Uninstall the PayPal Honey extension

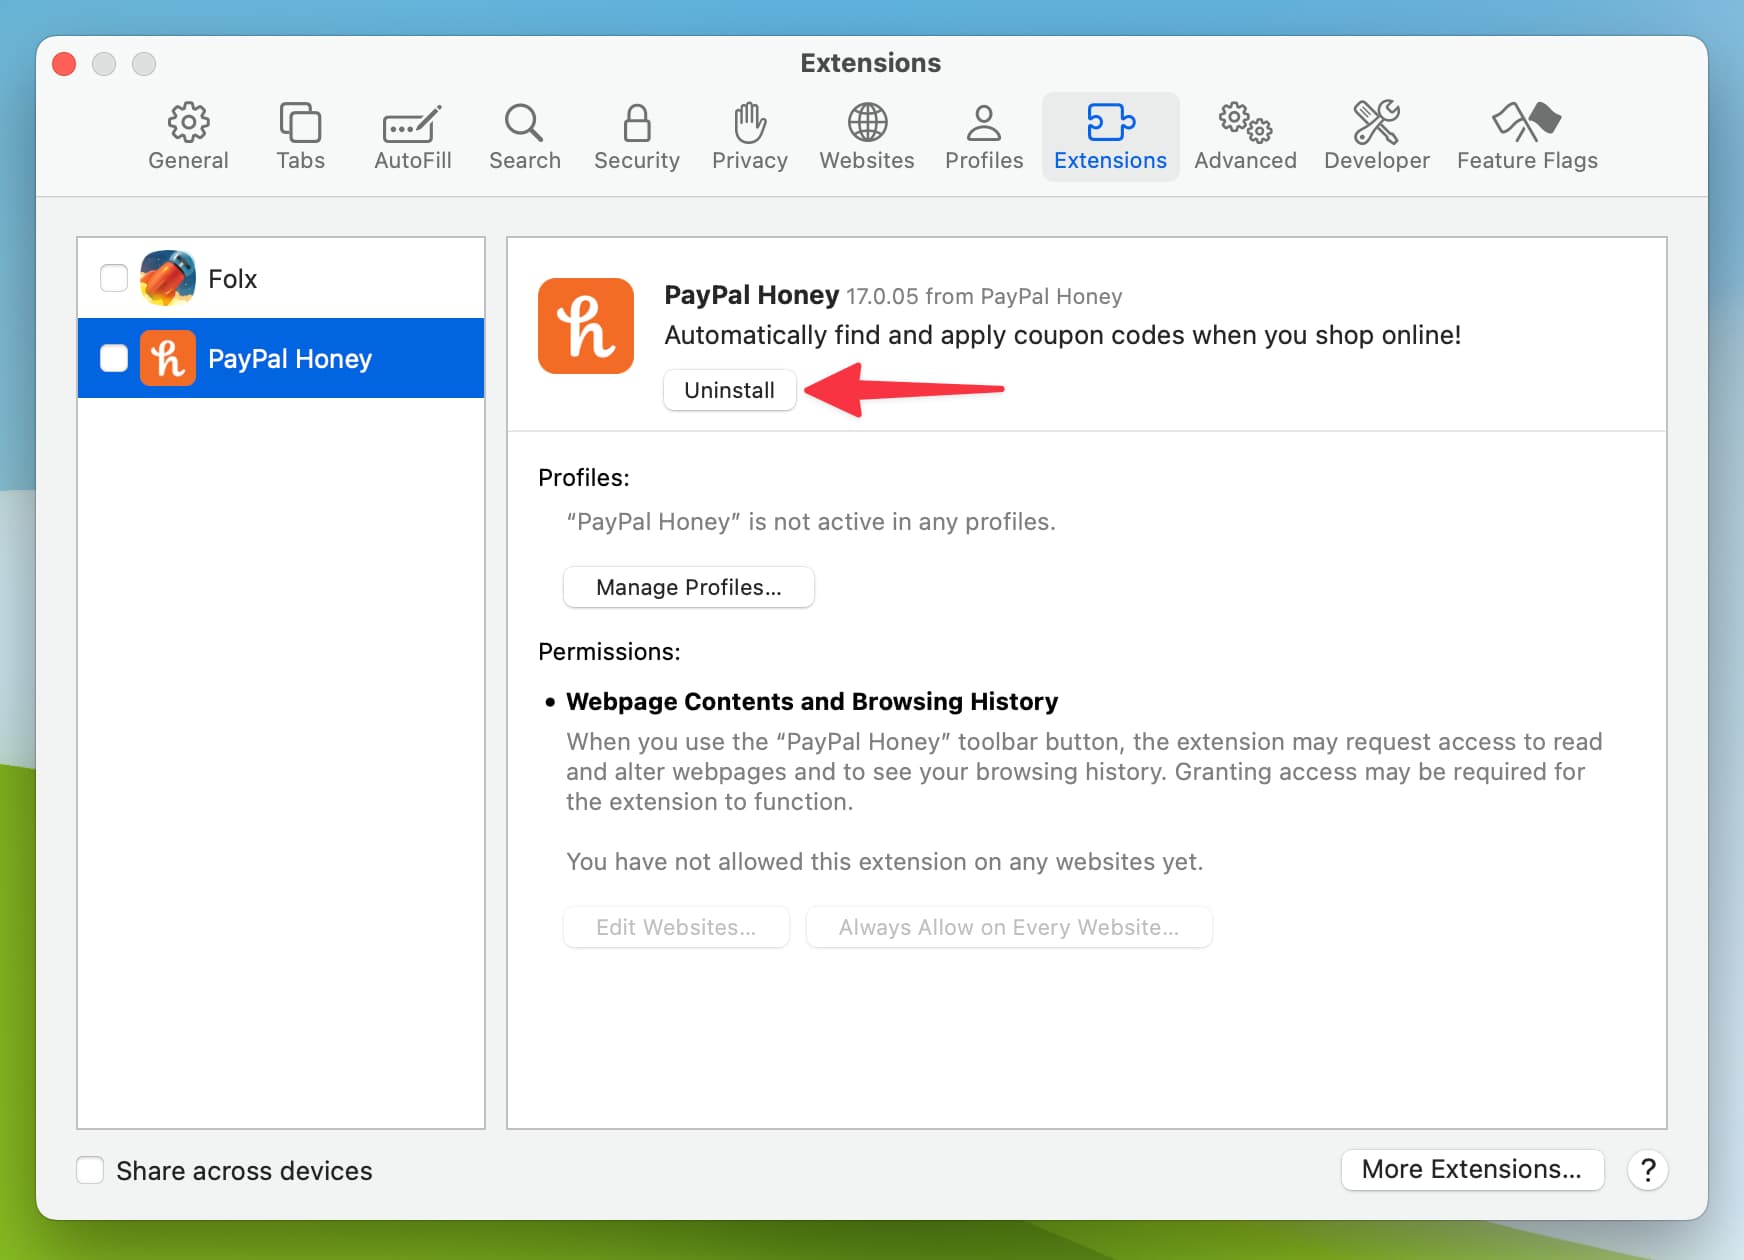point(729,390)
